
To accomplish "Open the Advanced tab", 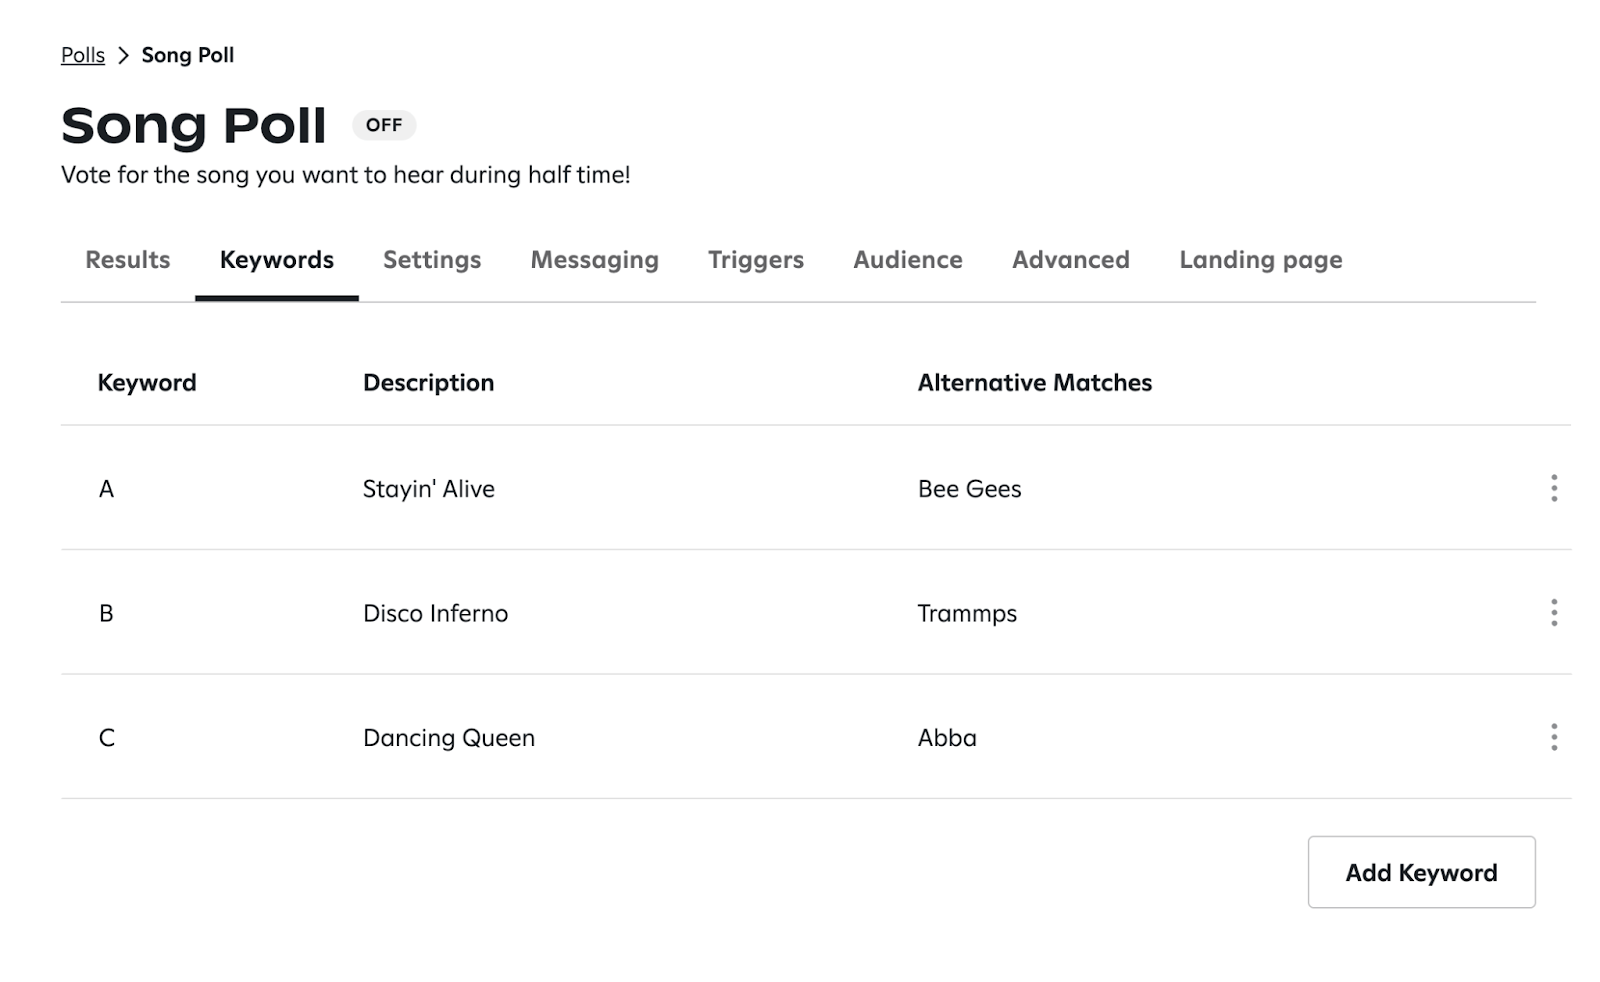I will (1070, 260).
